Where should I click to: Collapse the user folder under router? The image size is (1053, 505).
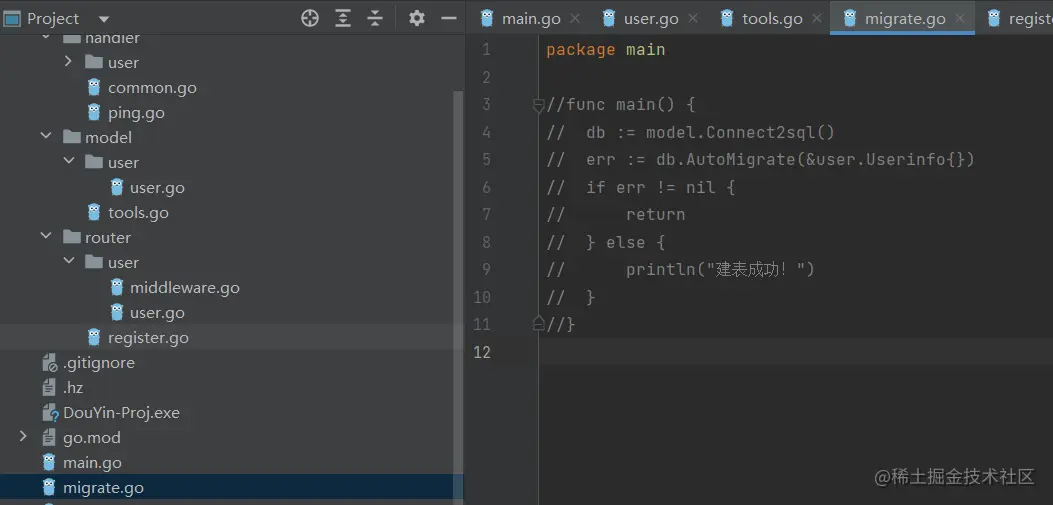coord(68,261)
